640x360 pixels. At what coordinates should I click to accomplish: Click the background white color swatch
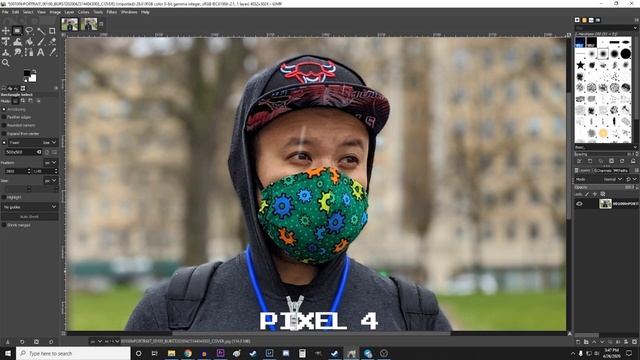coord(33,78)
